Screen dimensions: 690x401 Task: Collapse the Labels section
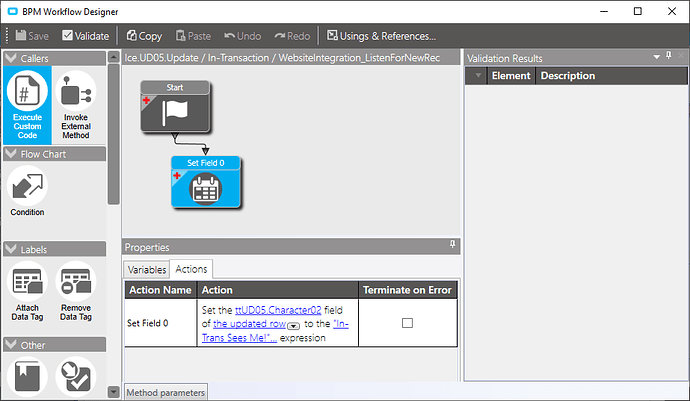(x=11, y=249)
